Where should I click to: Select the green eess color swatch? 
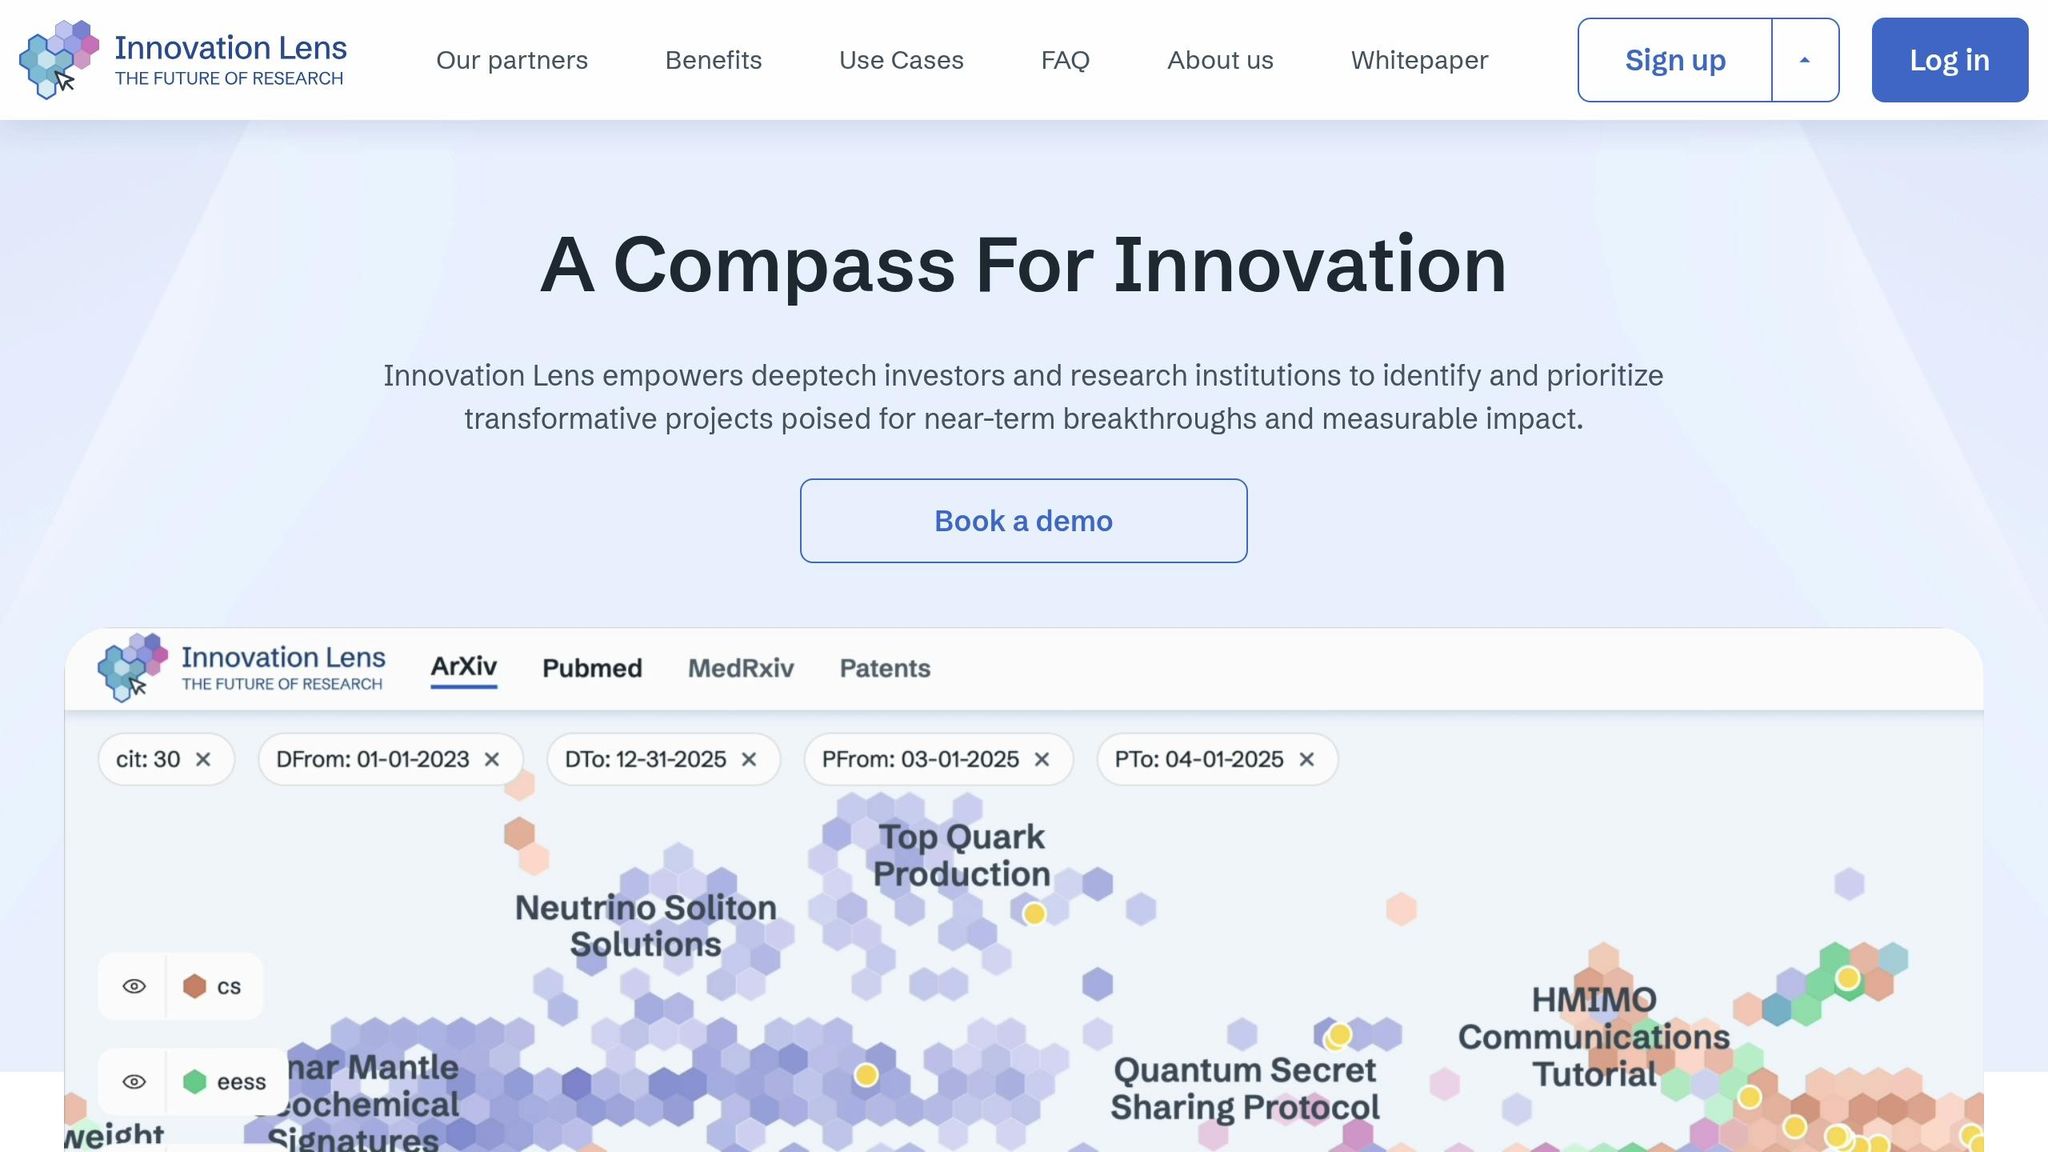coord(196,1081)
